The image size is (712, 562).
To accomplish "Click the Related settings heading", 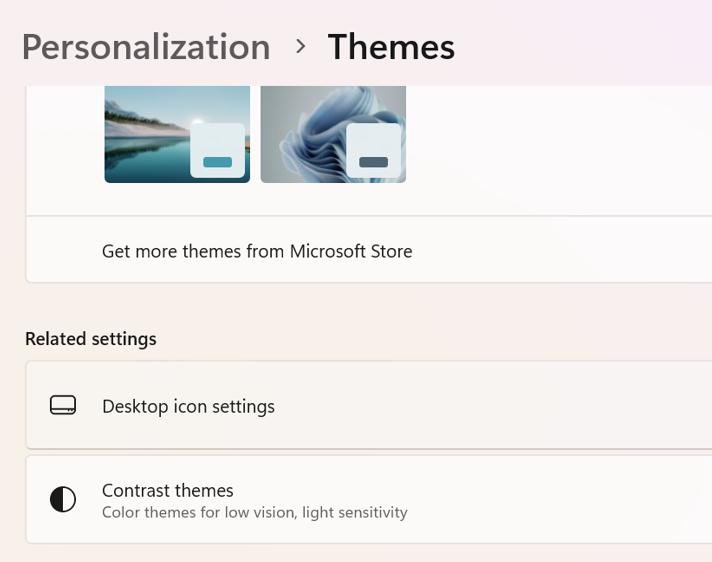I will (x=91, y=339).
